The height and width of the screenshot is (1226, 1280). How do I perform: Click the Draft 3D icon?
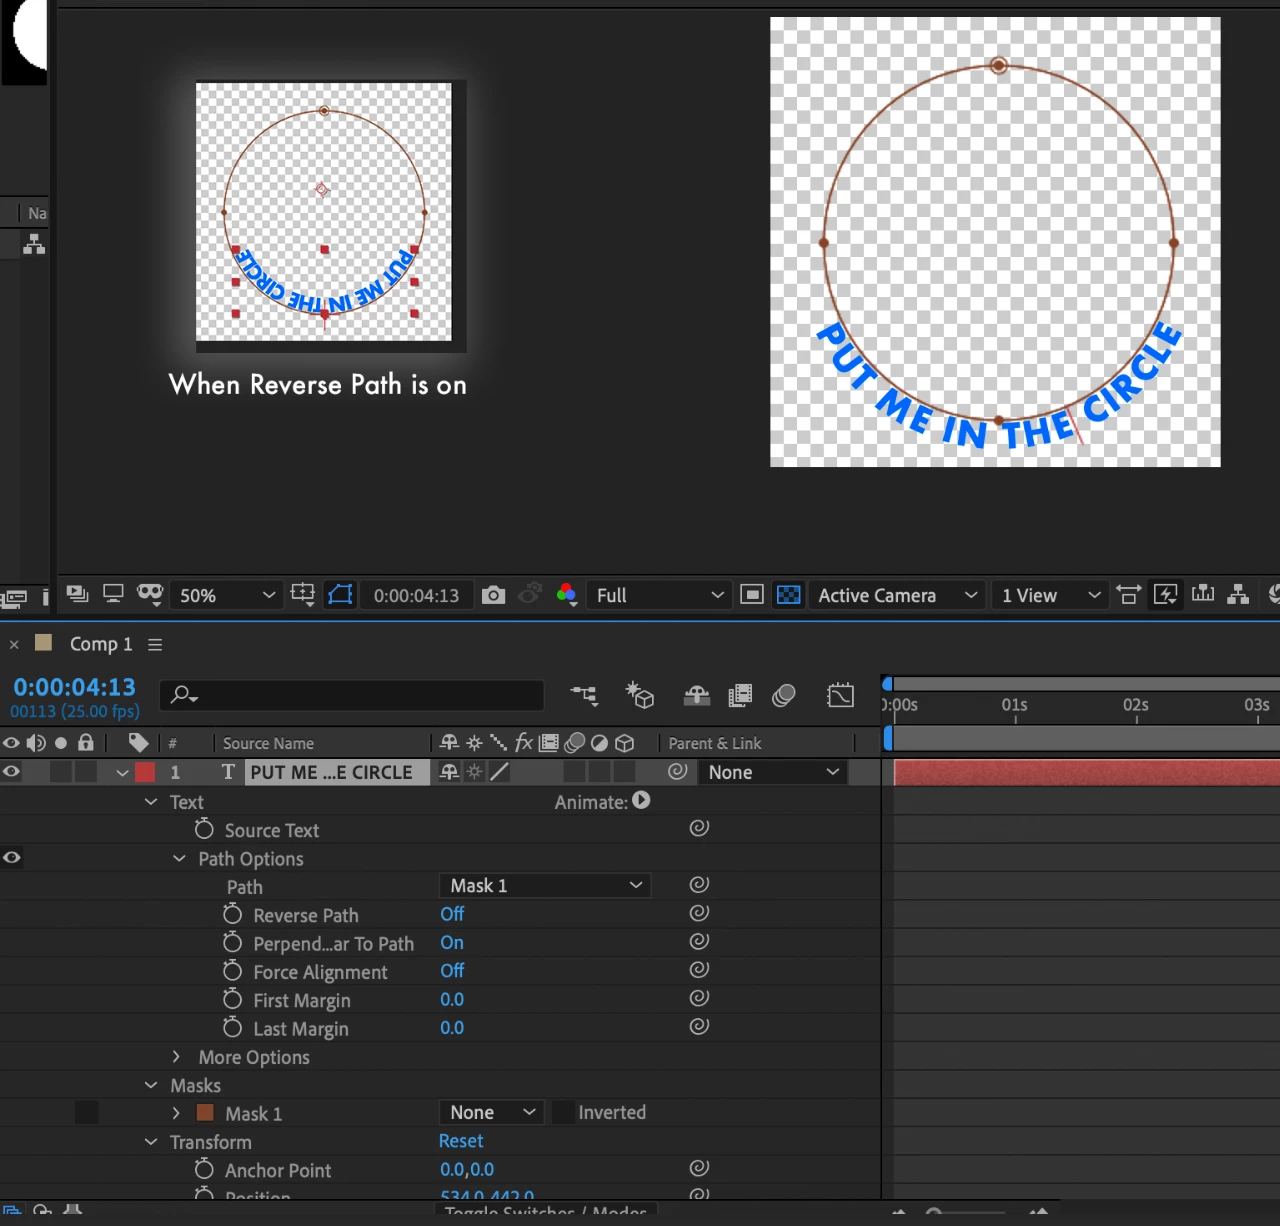click(639, 695)
